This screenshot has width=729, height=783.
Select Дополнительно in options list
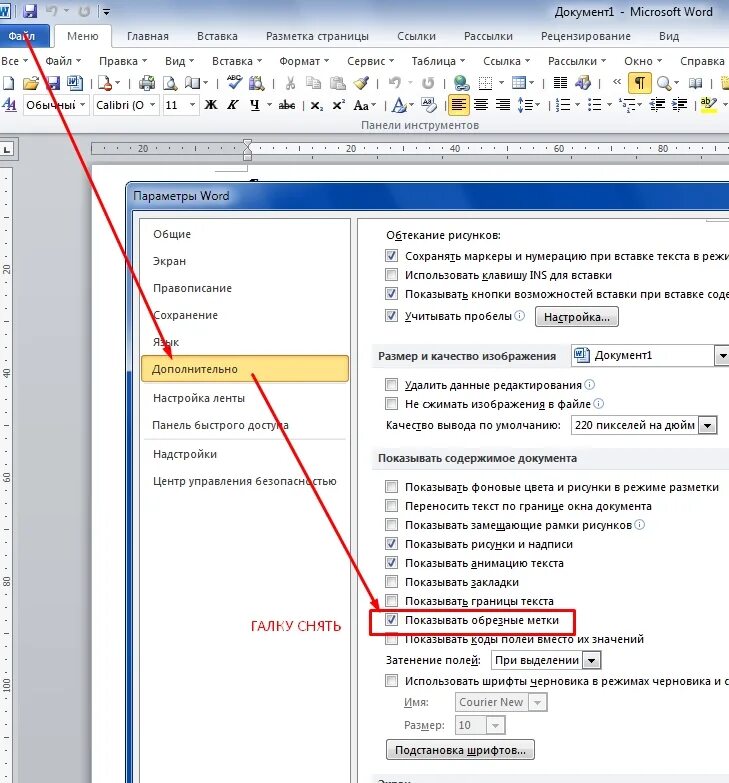pyautogui.click(x=245, y=369)
